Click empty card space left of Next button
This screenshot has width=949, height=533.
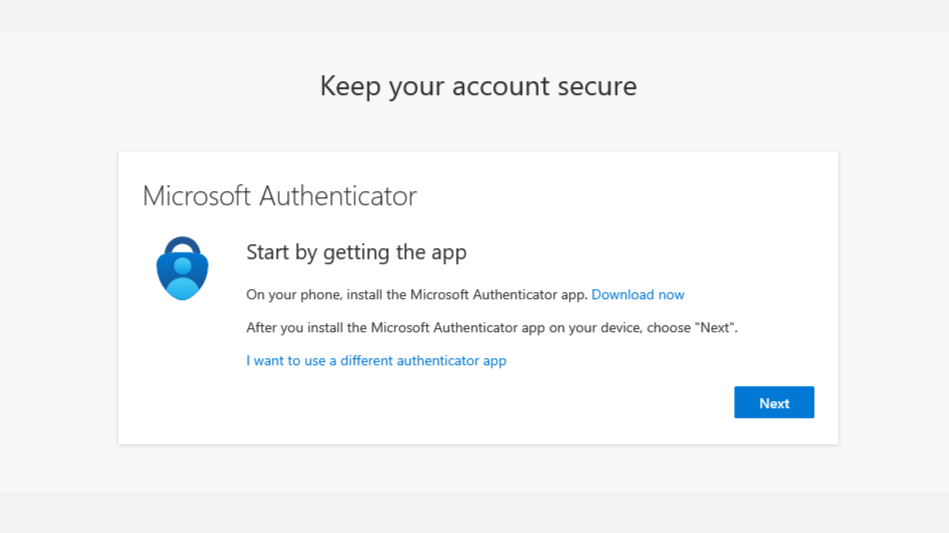coord(484,402)
